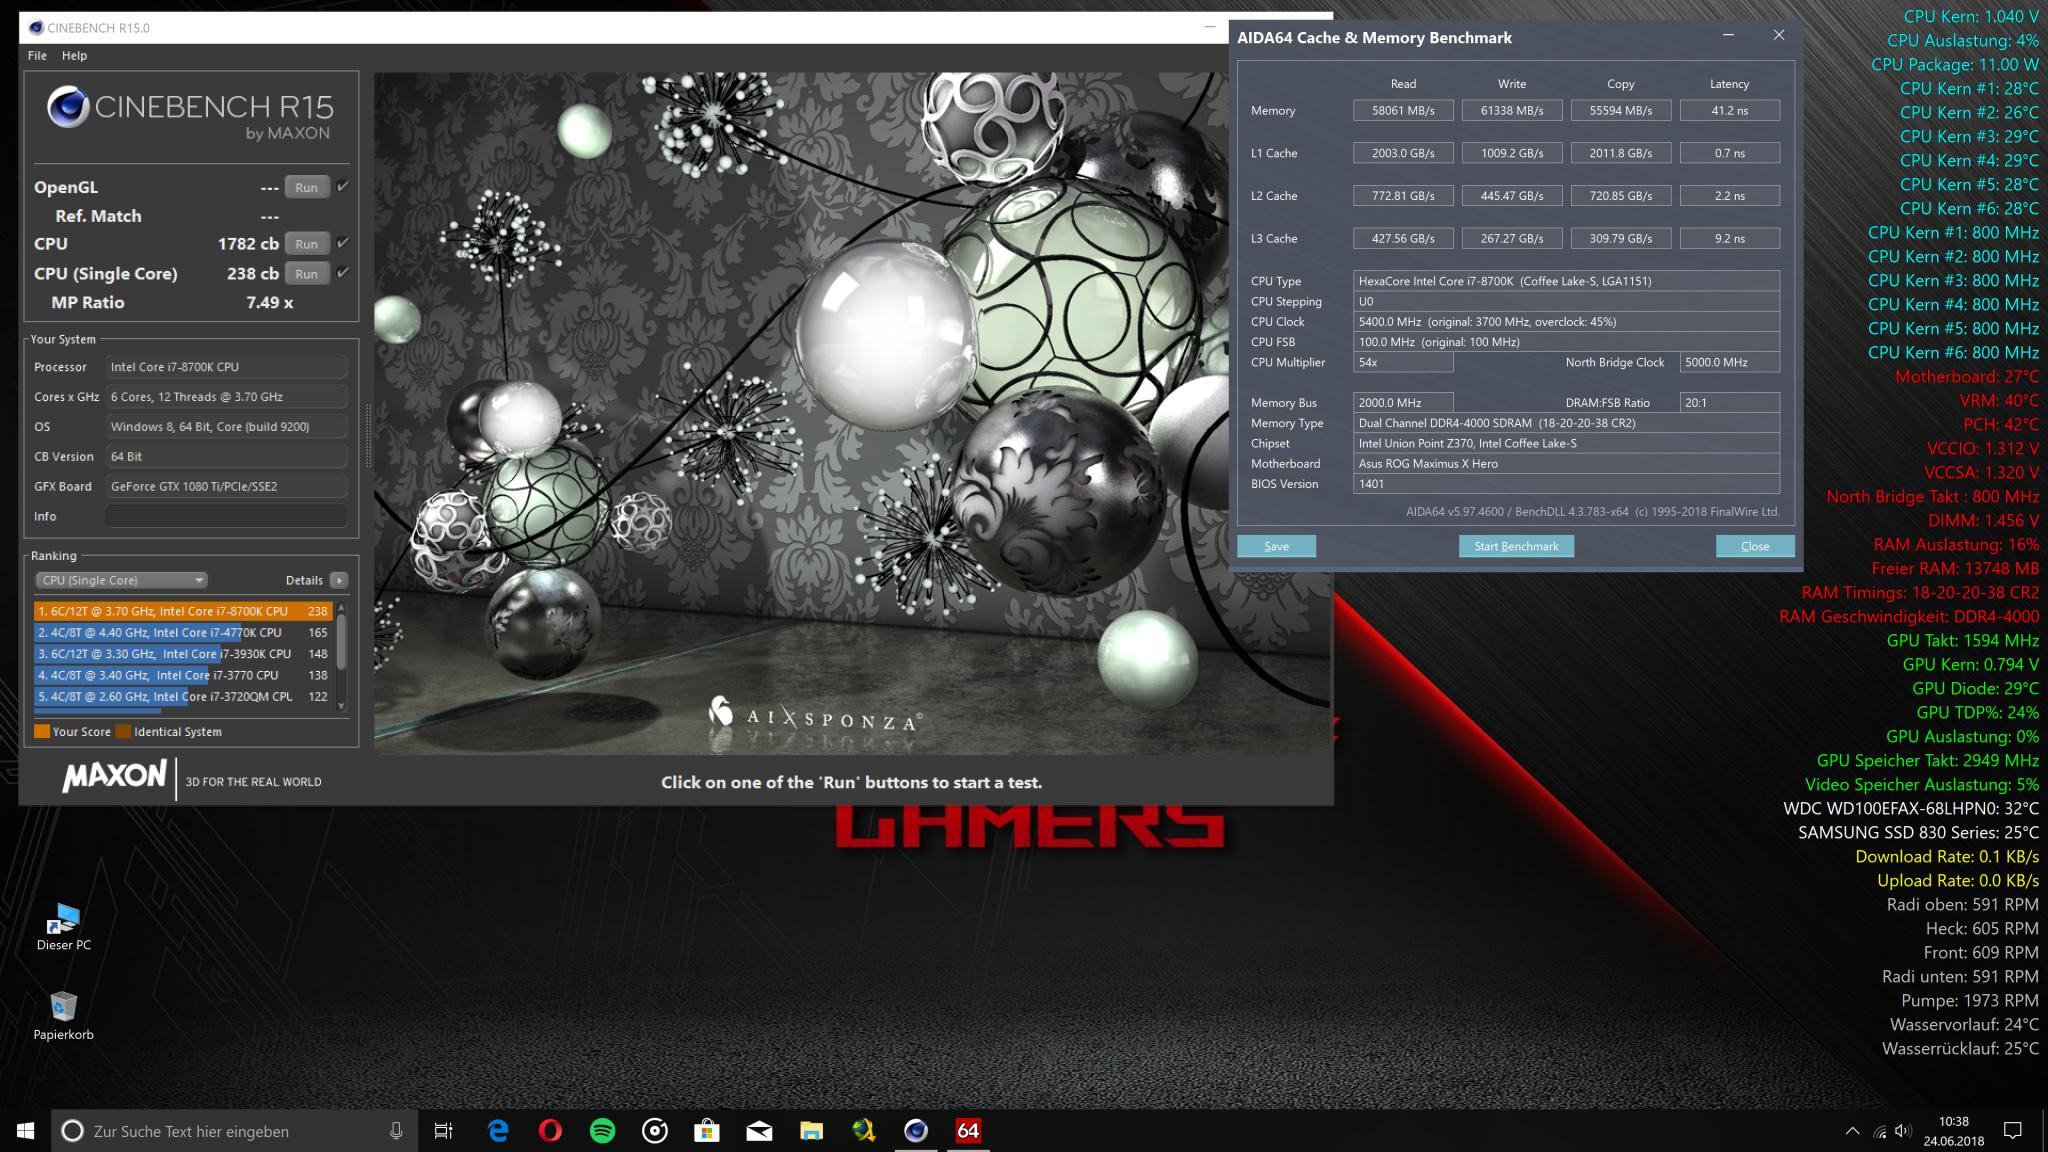
Task: Select the i7-8700K ranking entry
Action: (x=183, y=611)
